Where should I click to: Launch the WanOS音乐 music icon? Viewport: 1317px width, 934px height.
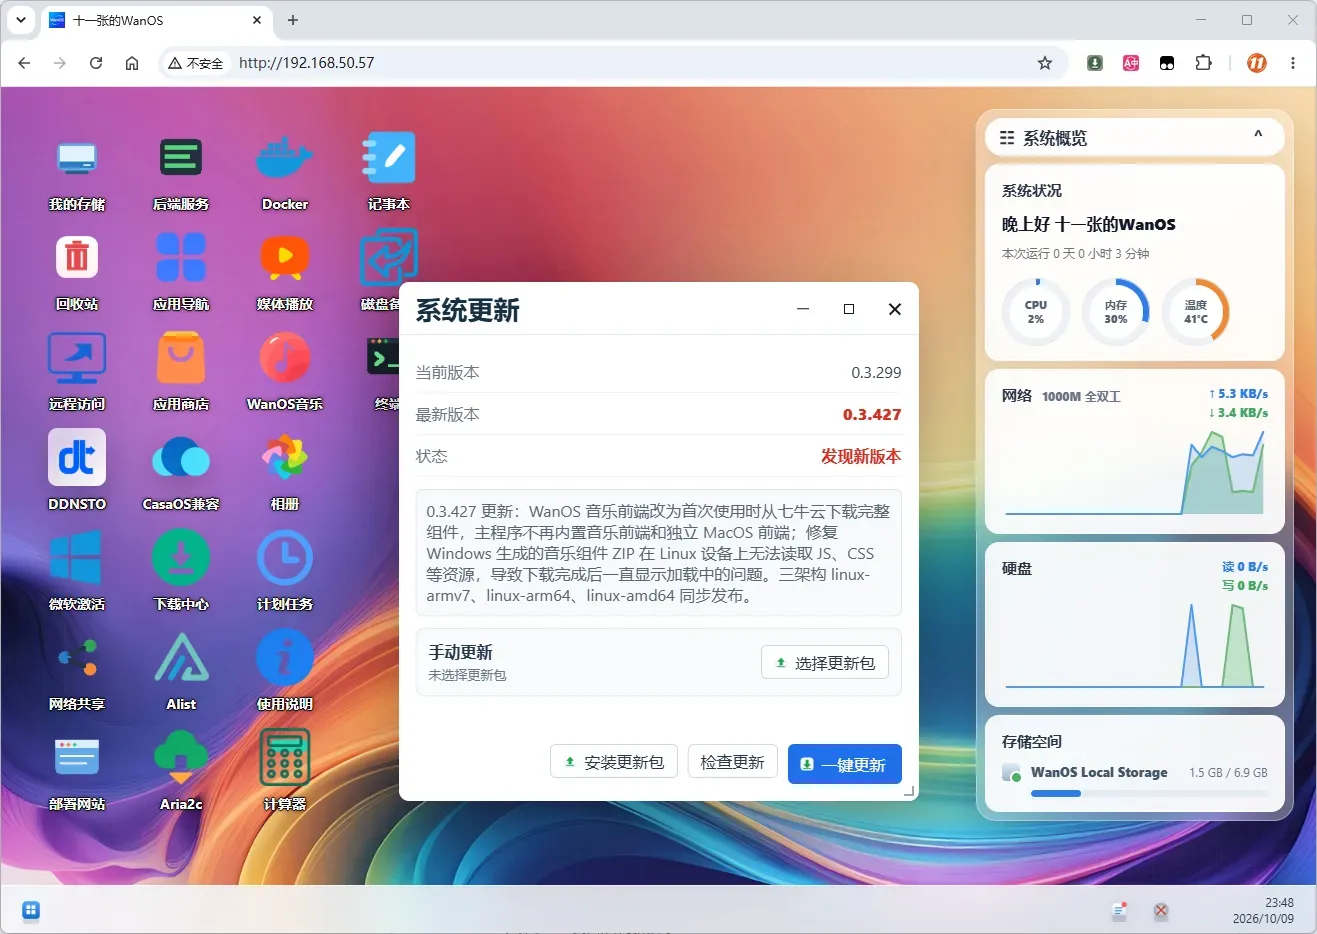pos(285,358)
